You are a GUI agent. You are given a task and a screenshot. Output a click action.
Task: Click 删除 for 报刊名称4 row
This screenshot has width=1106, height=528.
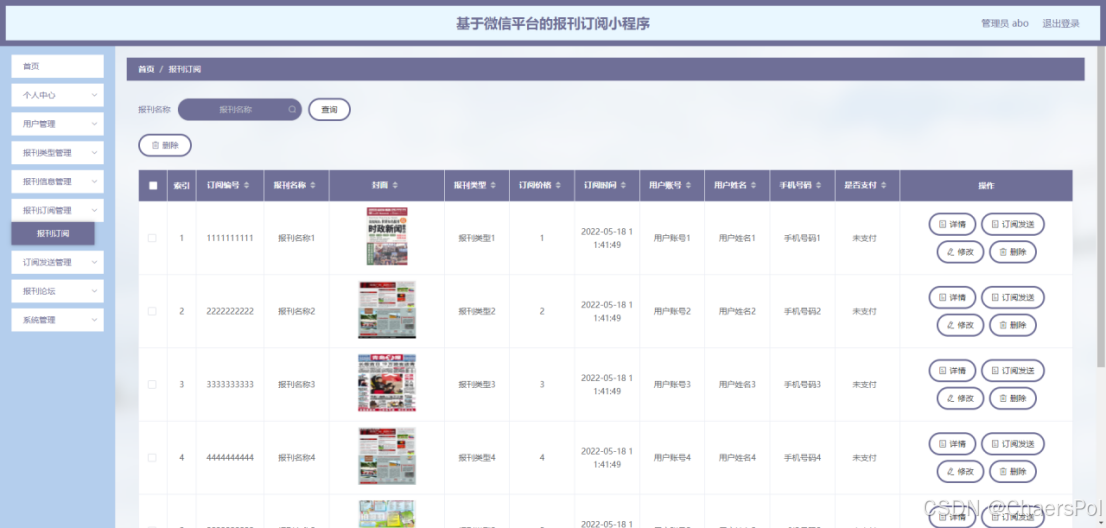click(x=1013, y=472)
